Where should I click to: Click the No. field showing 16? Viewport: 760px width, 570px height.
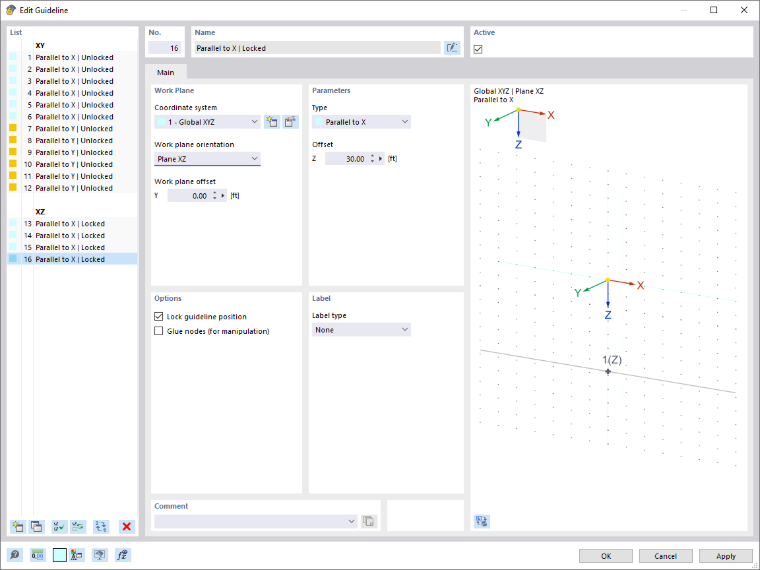click(165, 48)
